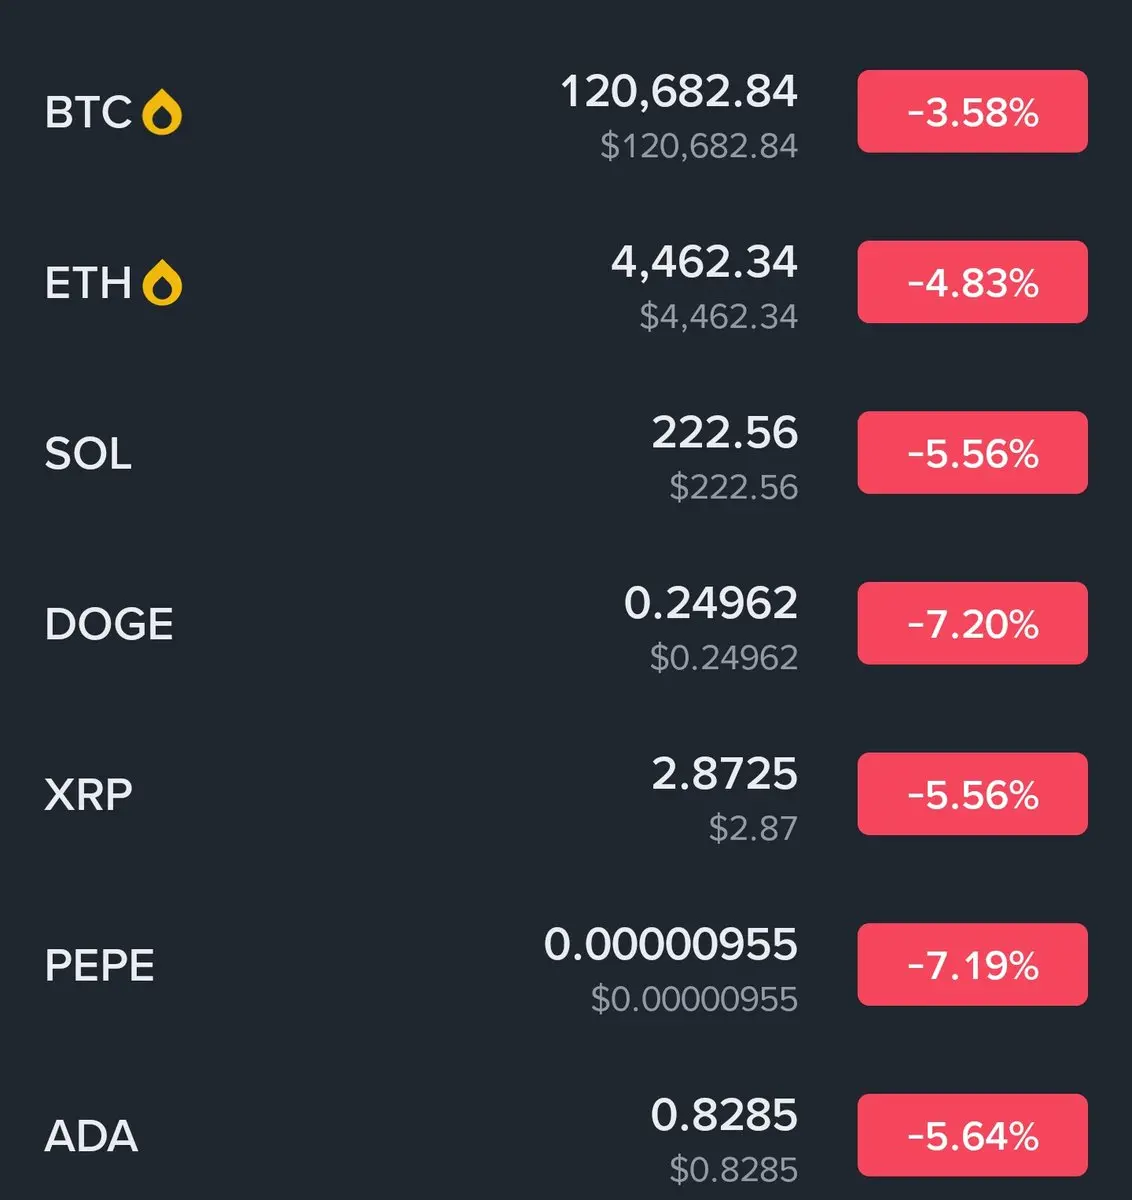Viewport: 1132px width, 1200px height.
Task: Tap the PEPE -7.19% change badge
Action: pyautogui.click(x=972, y=965)
